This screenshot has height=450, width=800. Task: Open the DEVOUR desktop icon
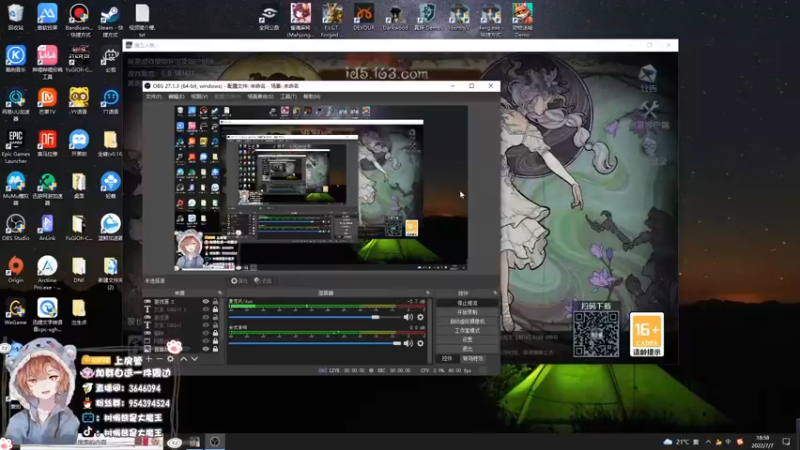[364, 17]
